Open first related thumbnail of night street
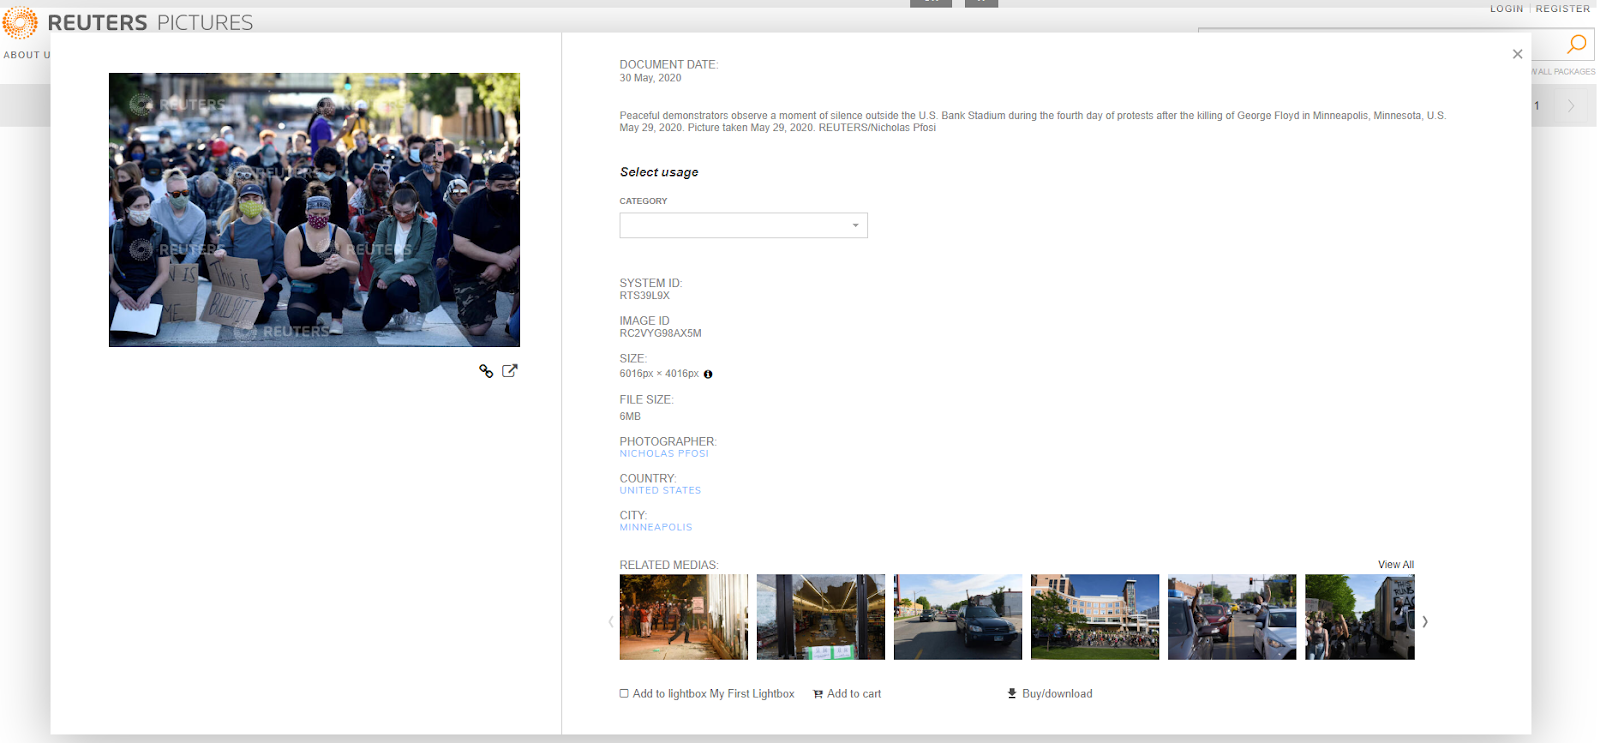This screenshot has width=1600, height=743. [683, 617]
